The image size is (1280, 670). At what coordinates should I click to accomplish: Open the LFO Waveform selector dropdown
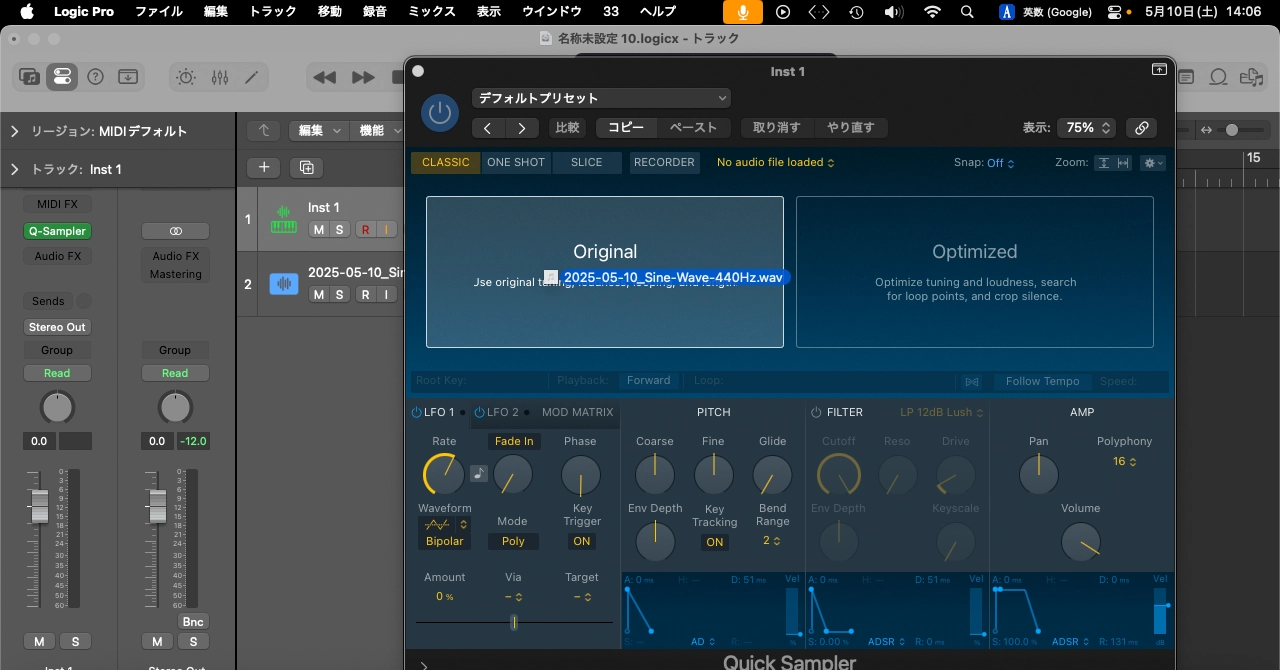[x=445, y=524]
